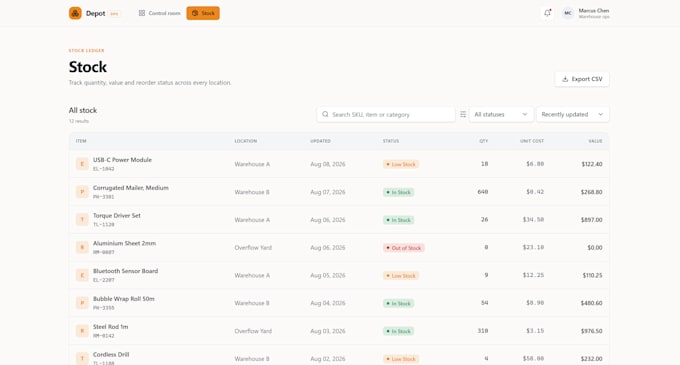The image size is (680, 365).
Task: Open the Torque Driver Set item name
Action: click(x=117, y=215)
